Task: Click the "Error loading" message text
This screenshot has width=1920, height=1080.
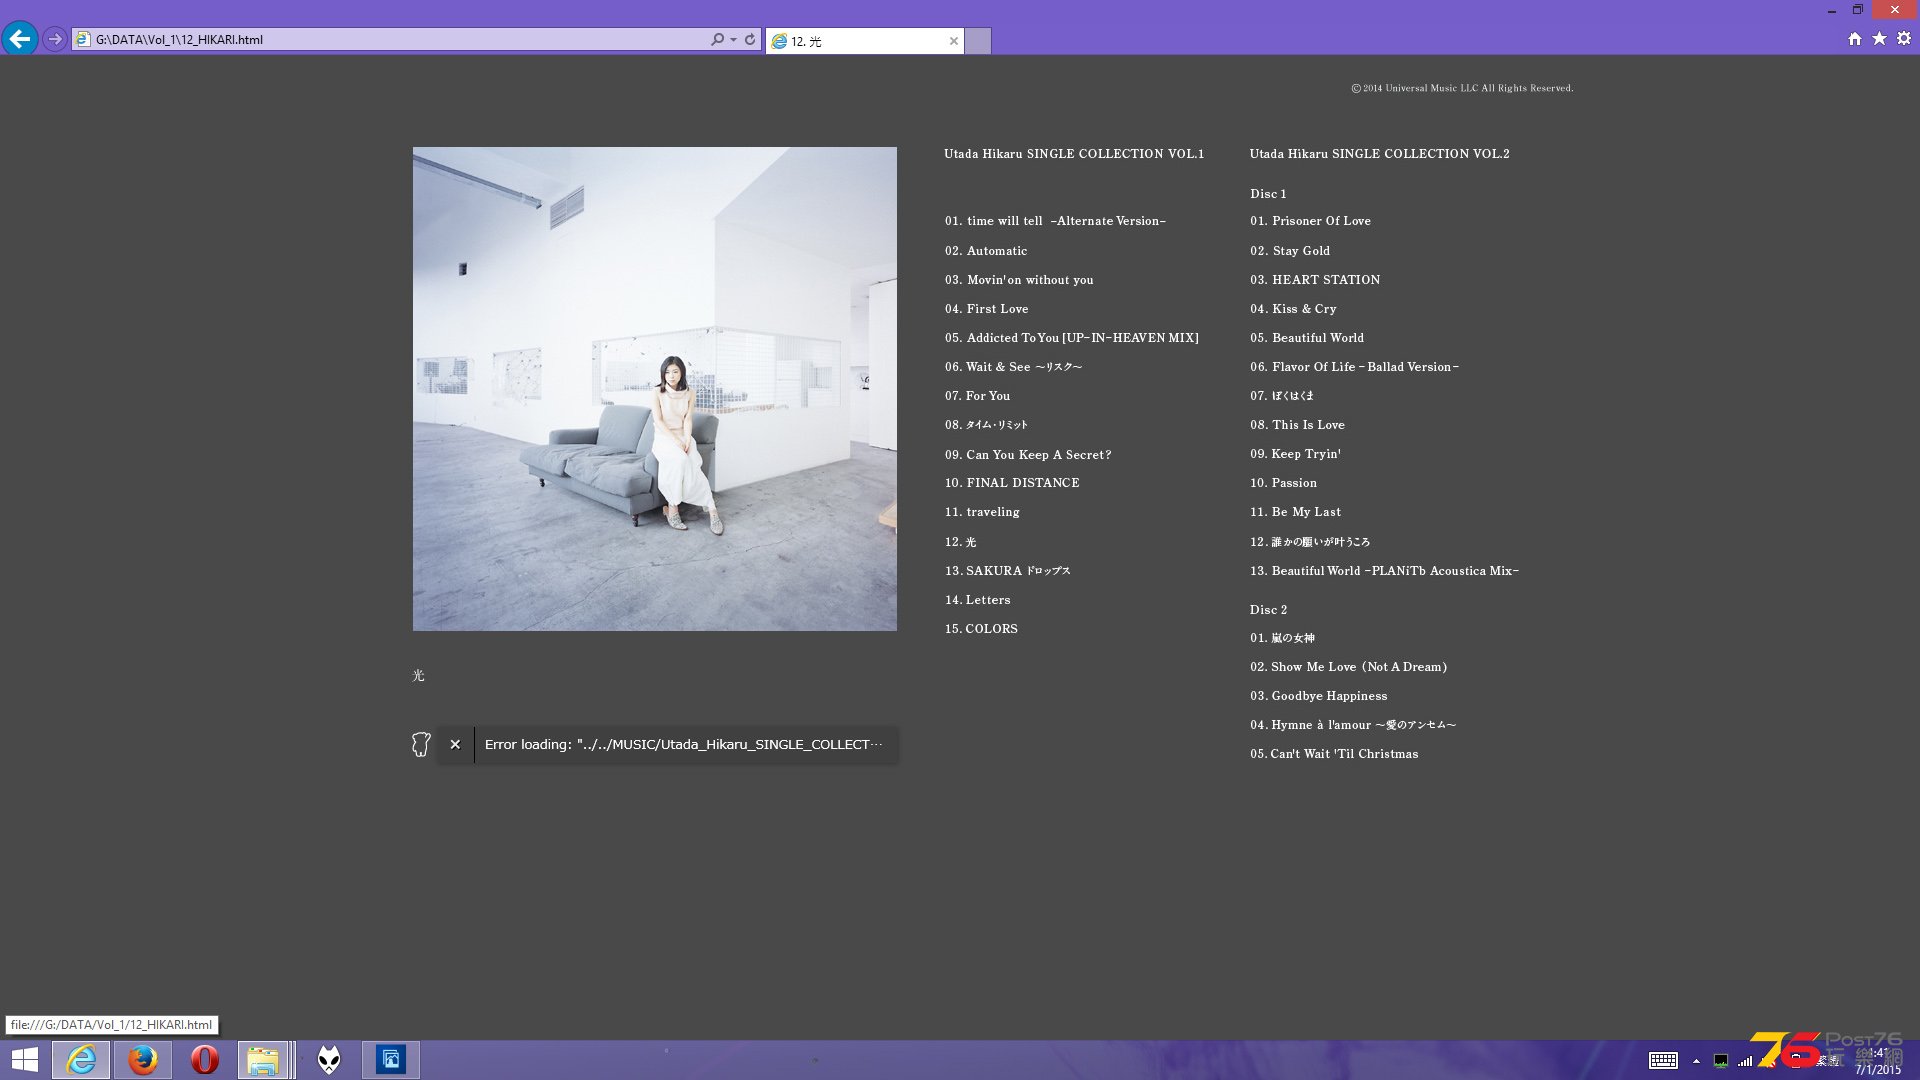Action: coord(683,744)
